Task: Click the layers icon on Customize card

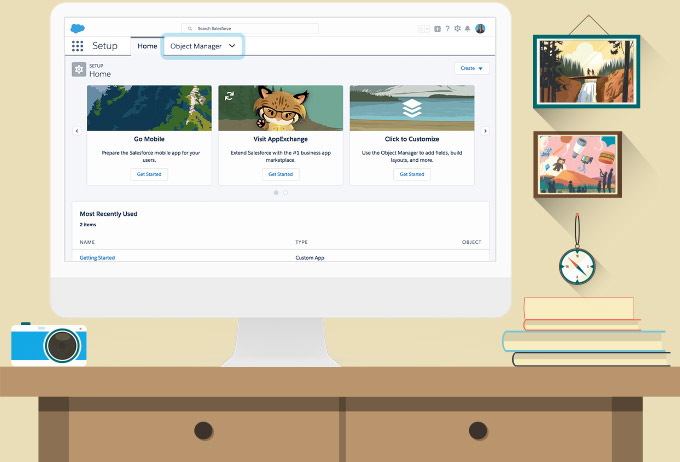Action: coord(412,108)
